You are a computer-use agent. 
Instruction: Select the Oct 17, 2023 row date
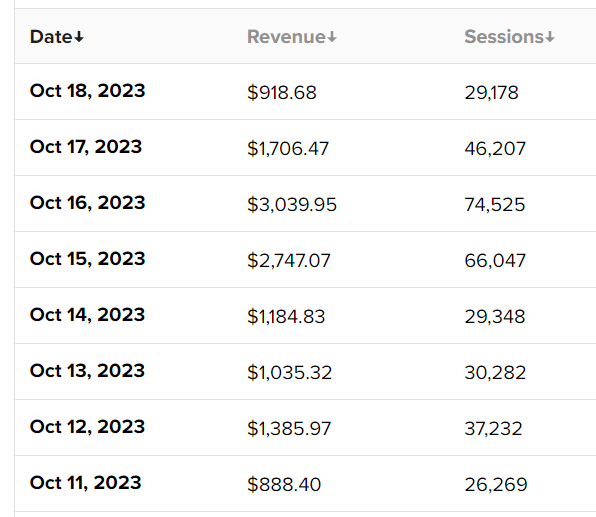pos(86,147)
